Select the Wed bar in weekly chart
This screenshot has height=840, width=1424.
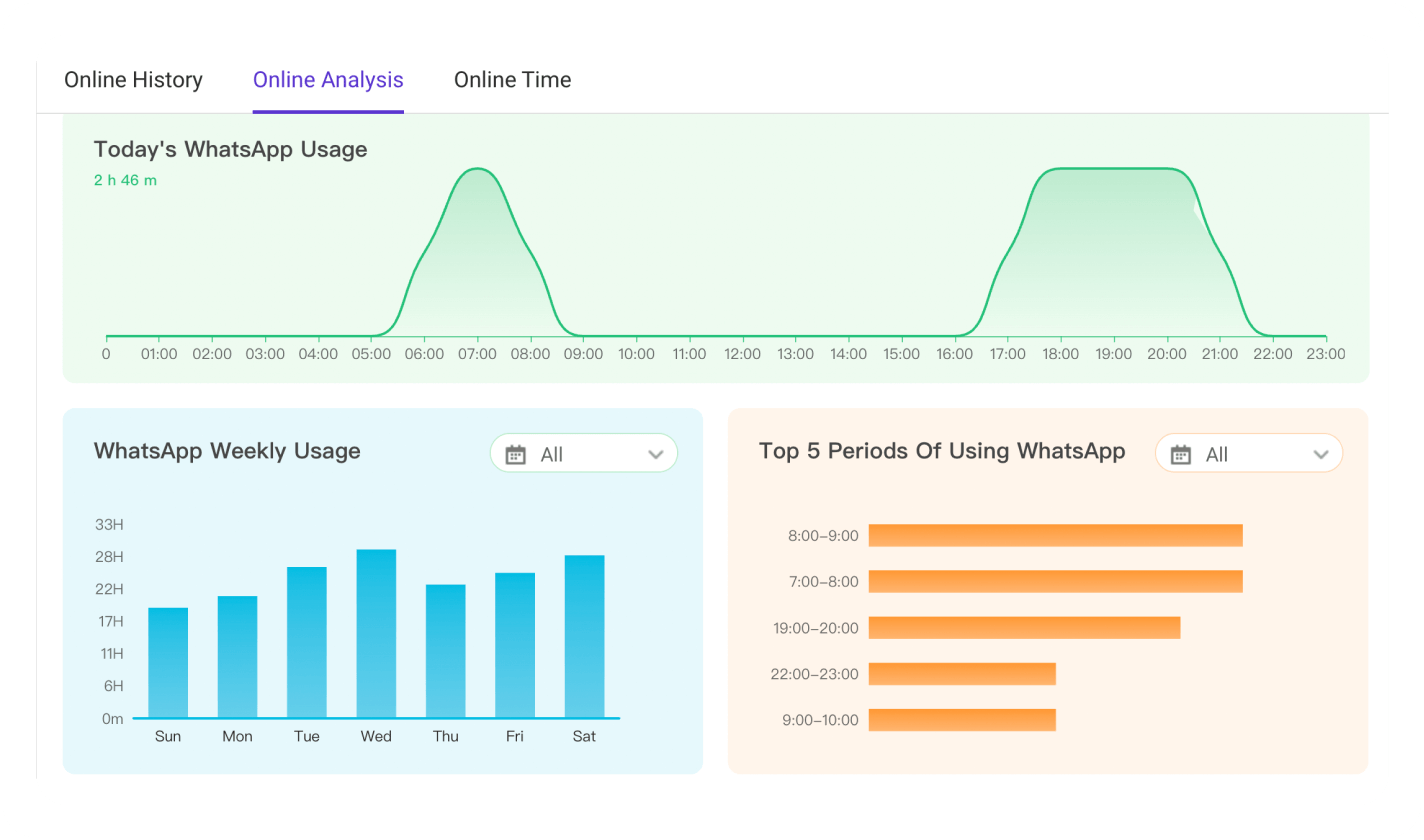376,634
